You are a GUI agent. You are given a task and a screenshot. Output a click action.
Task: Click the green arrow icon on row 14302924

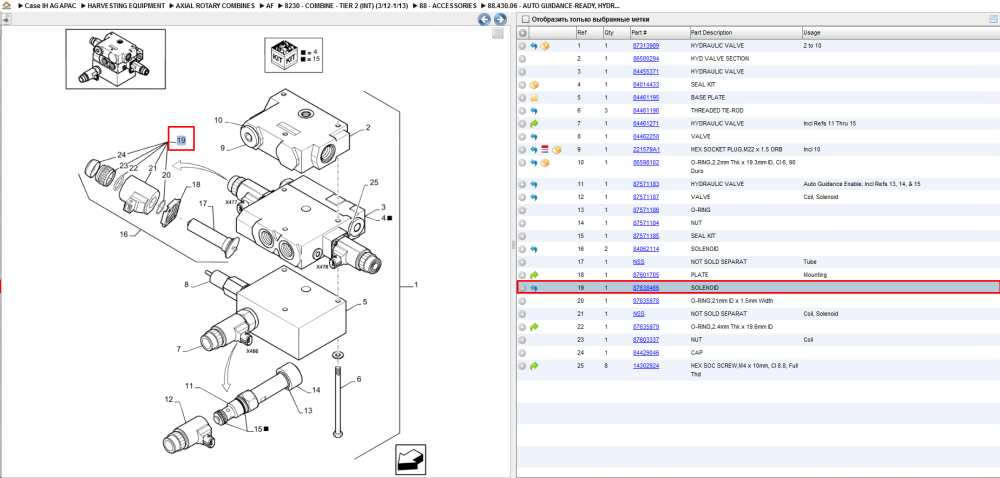tap(534, 366)
